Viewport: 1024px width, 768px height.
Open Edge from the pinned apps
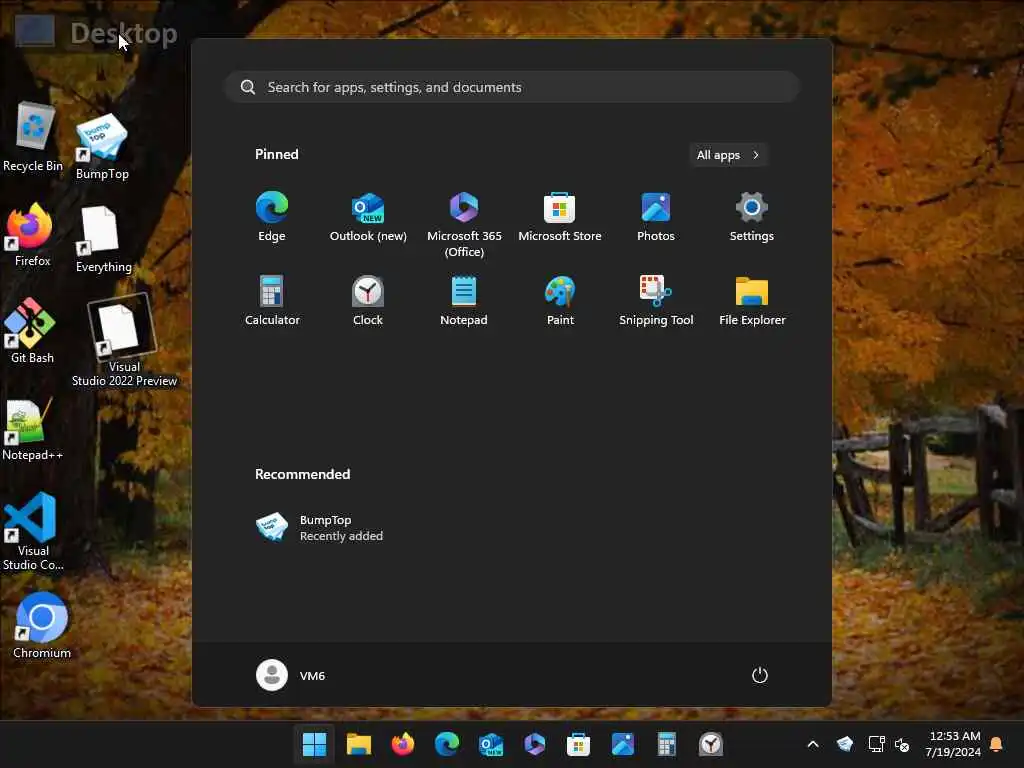click(272, 217)
